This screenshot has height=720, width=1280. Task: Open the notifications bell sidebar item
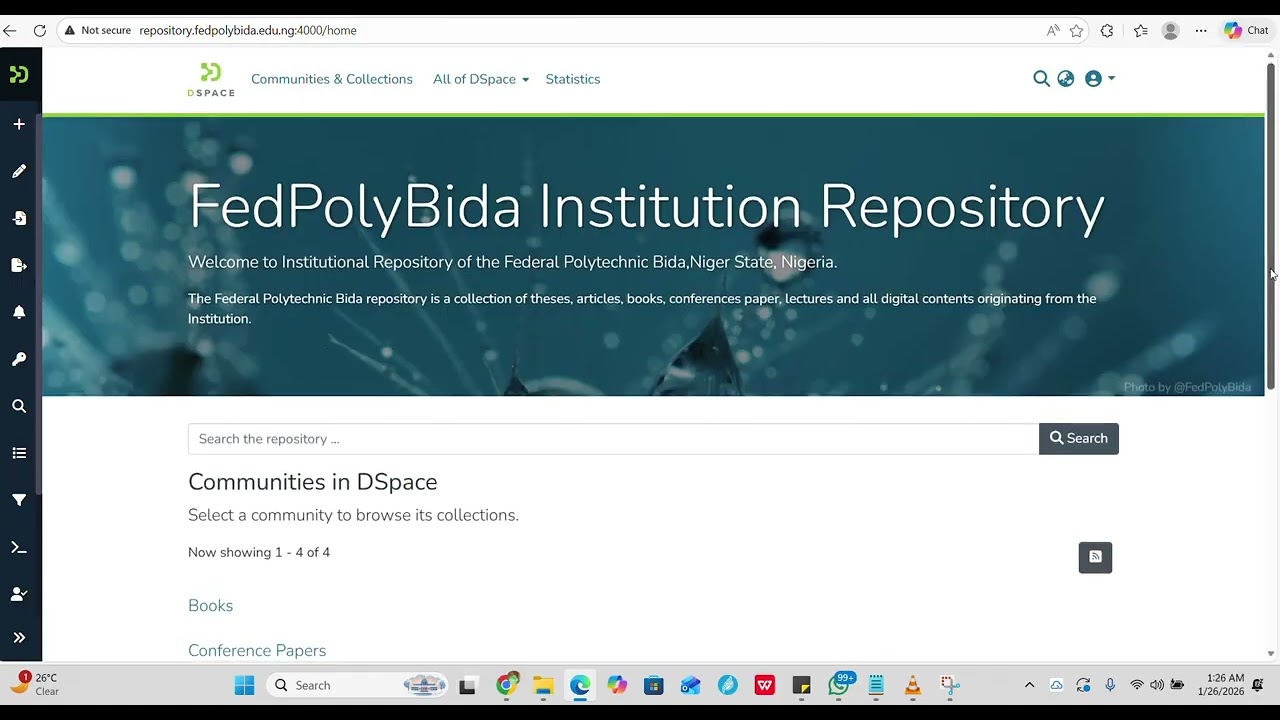[x=19, y=312]
